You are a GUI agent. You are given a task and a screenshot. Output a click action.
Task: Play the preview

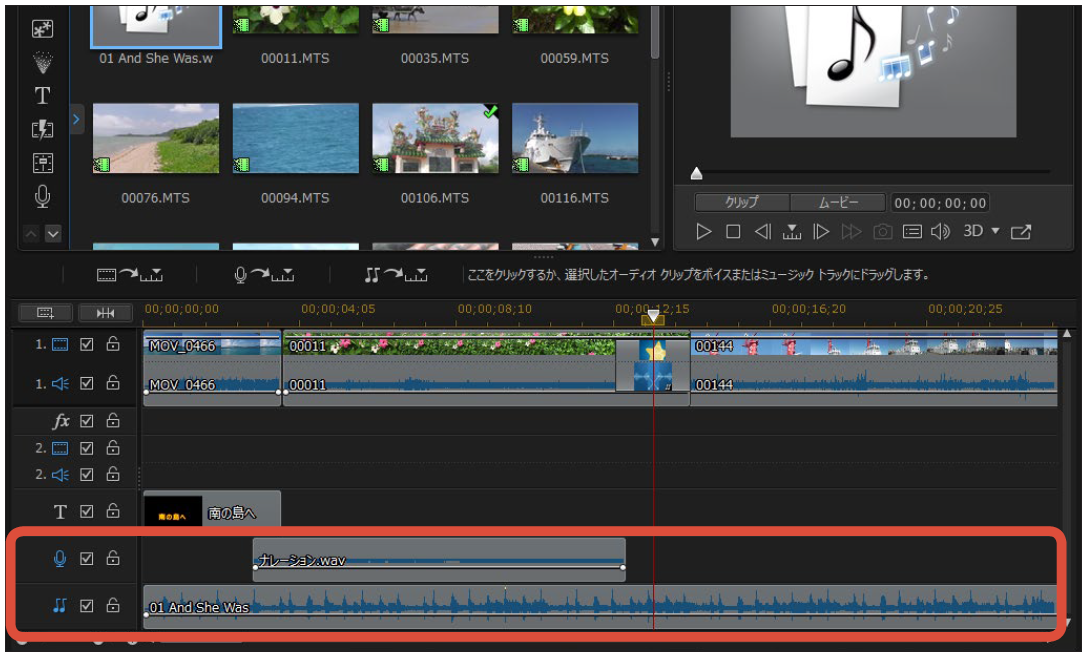click(x=704, y=232)
